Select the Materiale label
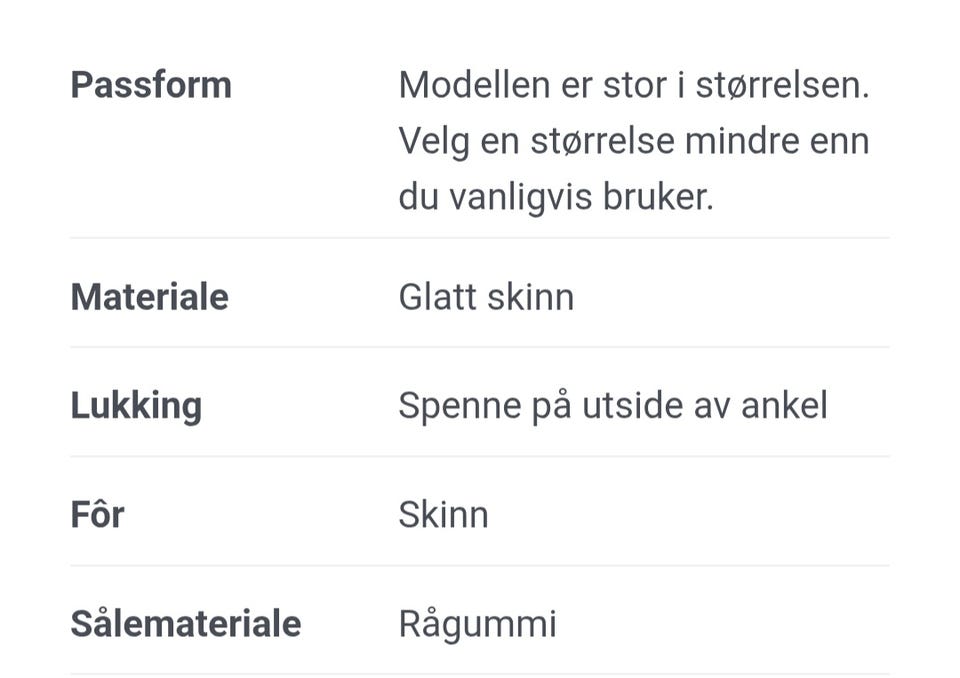The image size is (960, 678). point(149,297)
